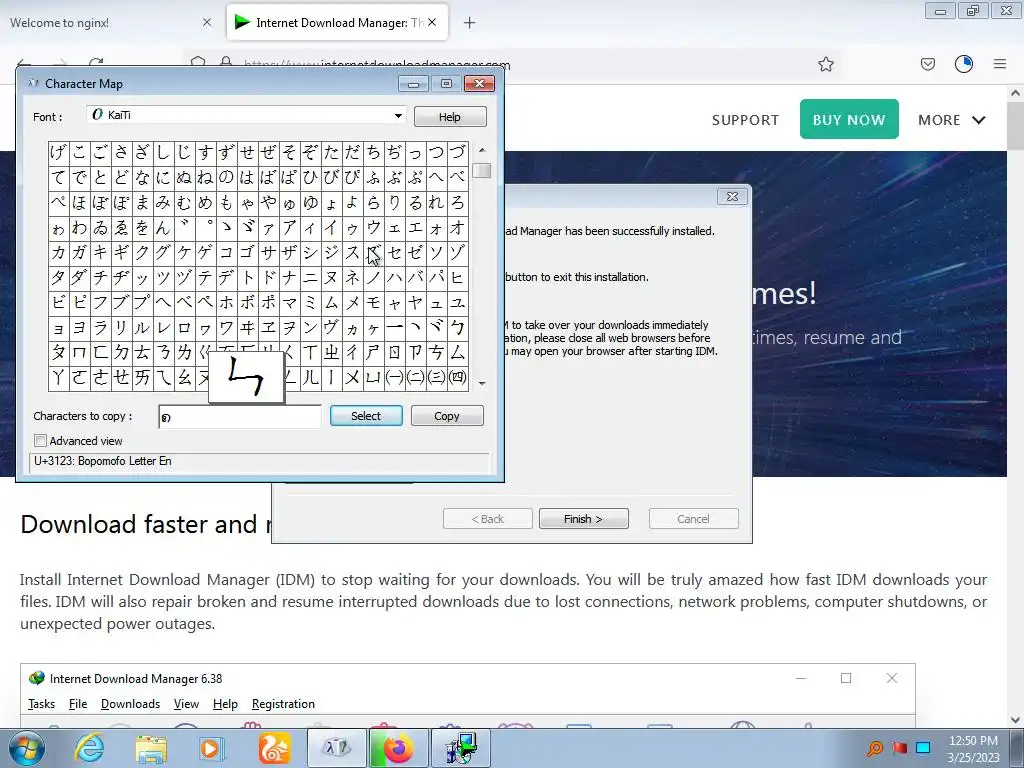
Task: Open the File menu in IDM image
Action: click(x=78, y=704)
